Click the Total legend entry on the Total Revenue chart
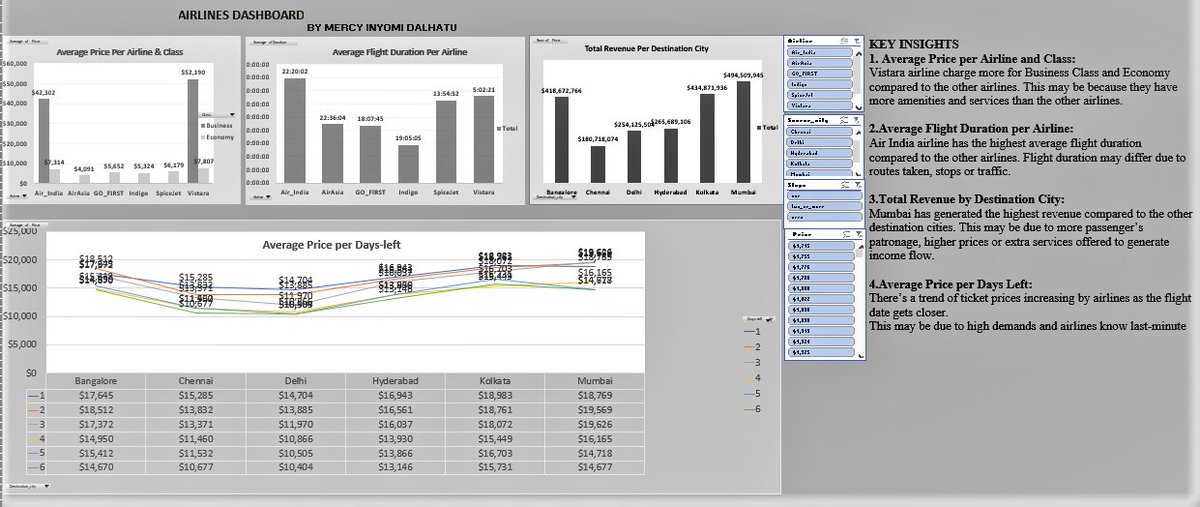The width and height of the screenshot is (1200, 507). (x=768, y=127)
